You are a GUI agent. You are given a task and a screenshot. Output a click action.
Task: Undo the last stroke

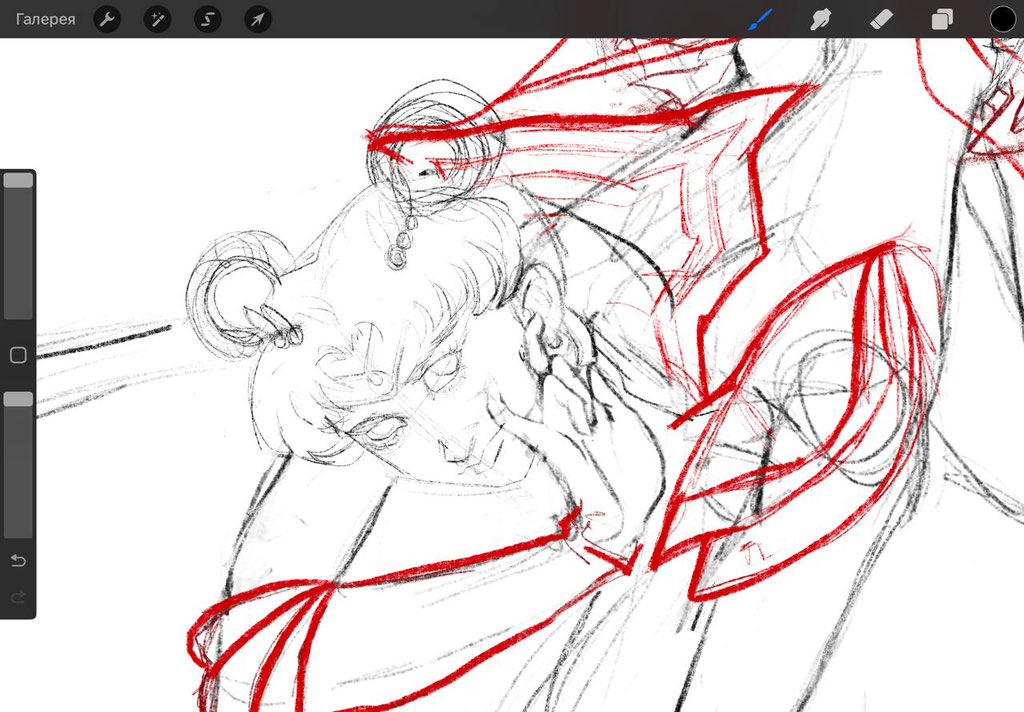point(18,560)
